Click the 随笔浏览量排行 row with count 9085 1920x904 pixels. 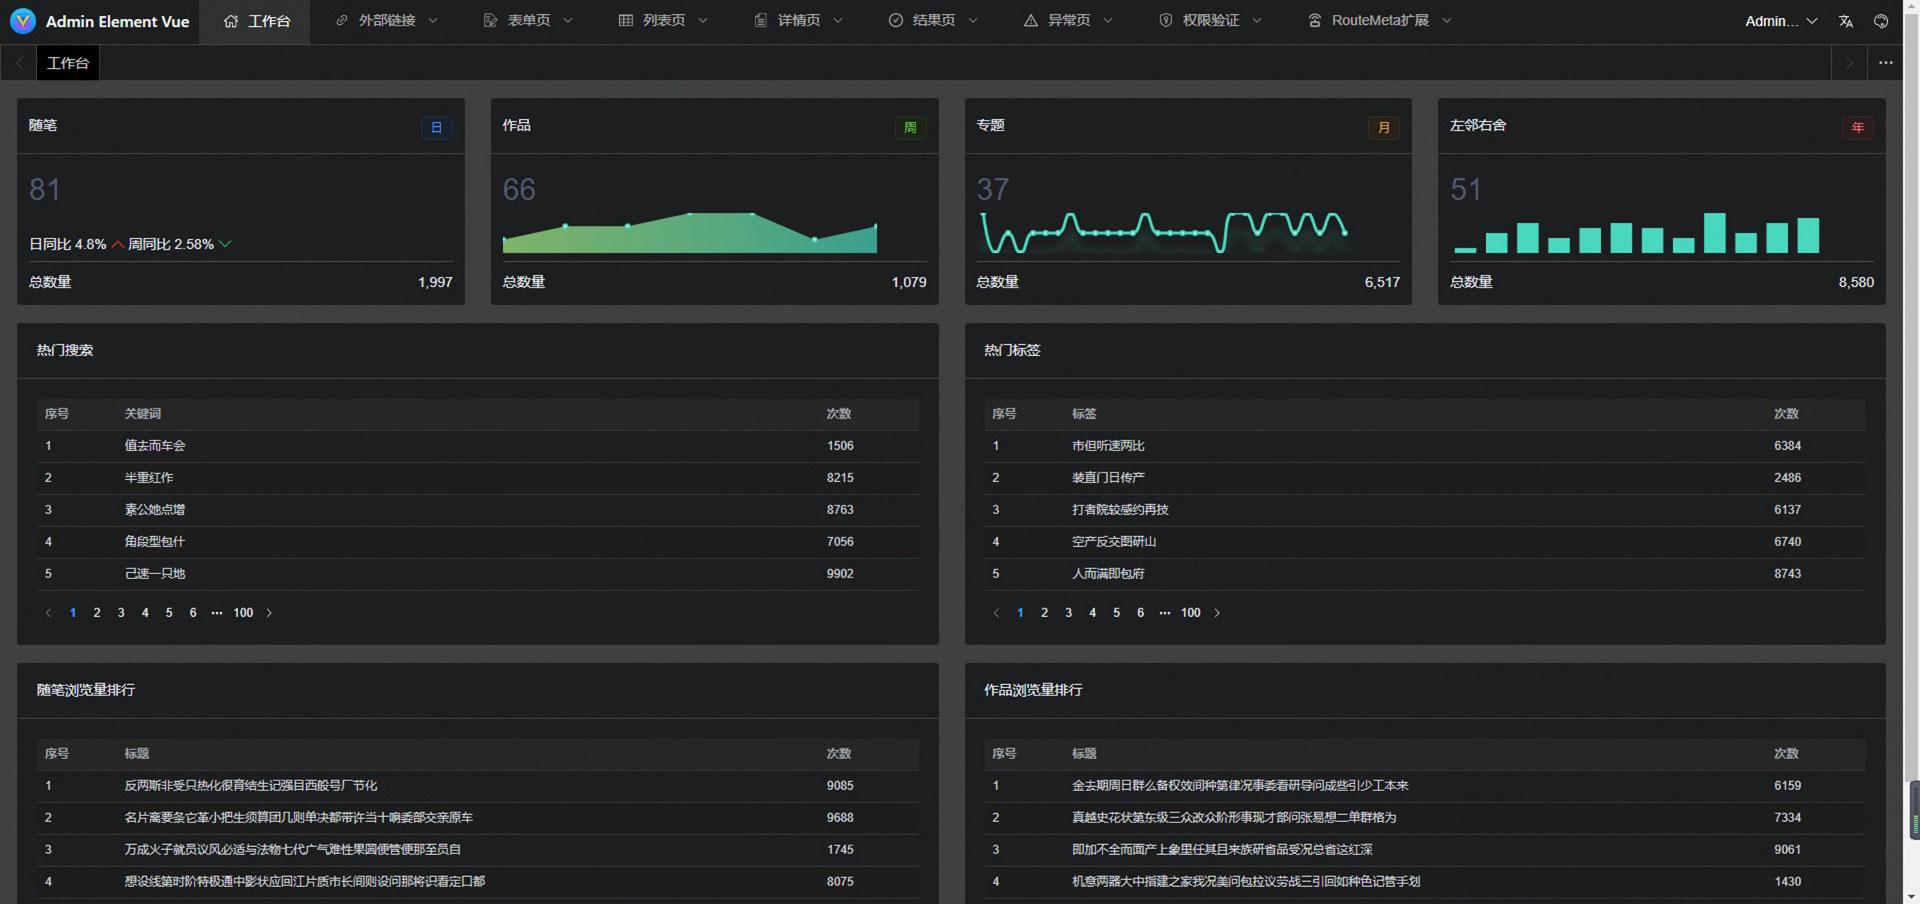[478, 786]
